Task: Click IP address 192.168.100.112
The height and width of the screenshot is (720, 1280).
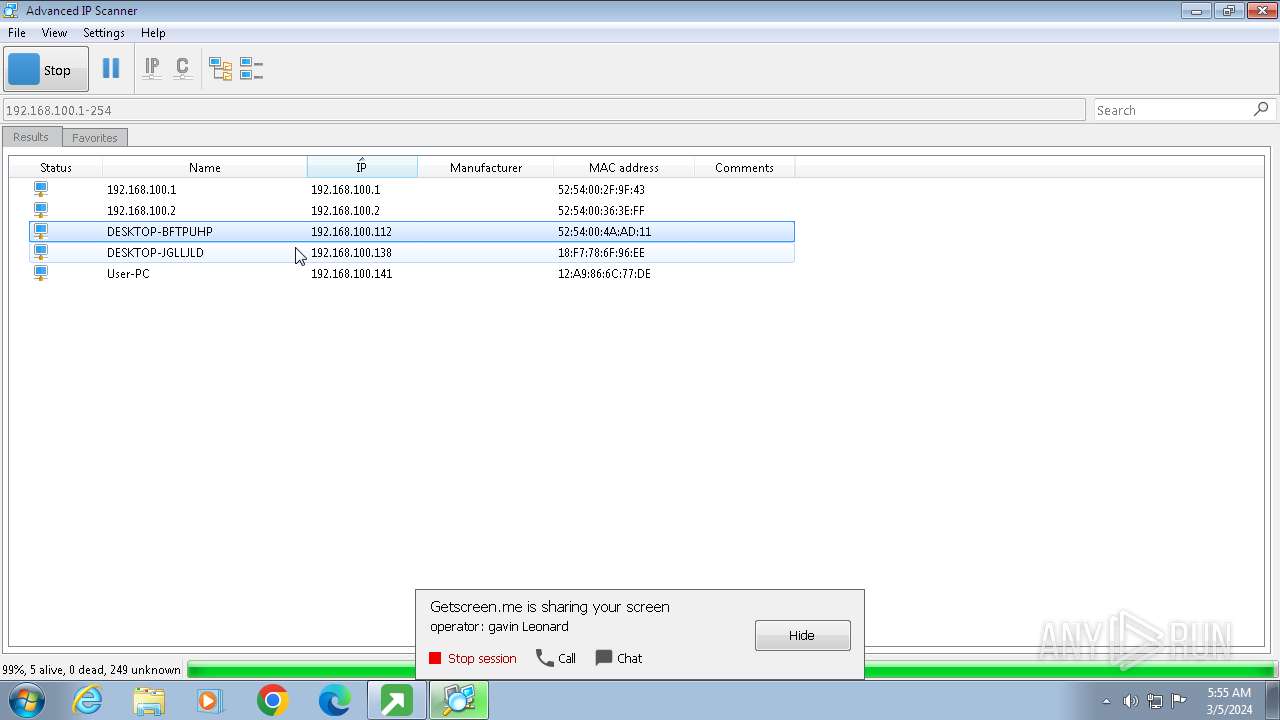Action: 351,232
